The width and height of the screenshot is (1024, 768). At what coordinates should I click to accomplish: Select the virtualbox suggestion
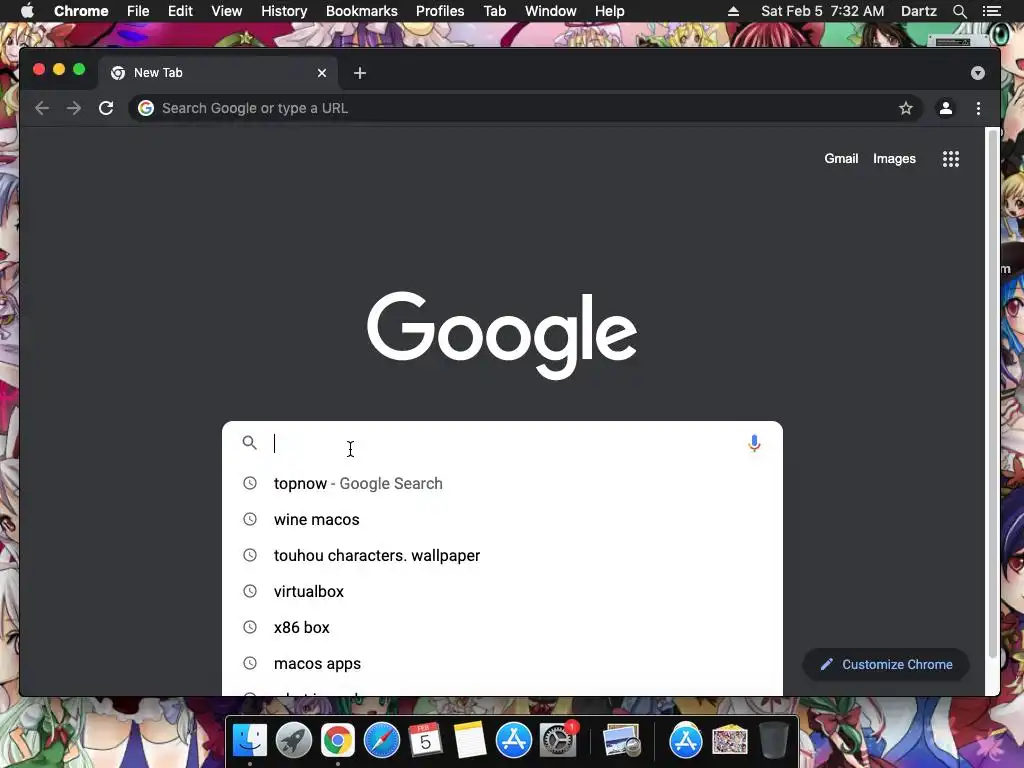click(x=502, y=591)
